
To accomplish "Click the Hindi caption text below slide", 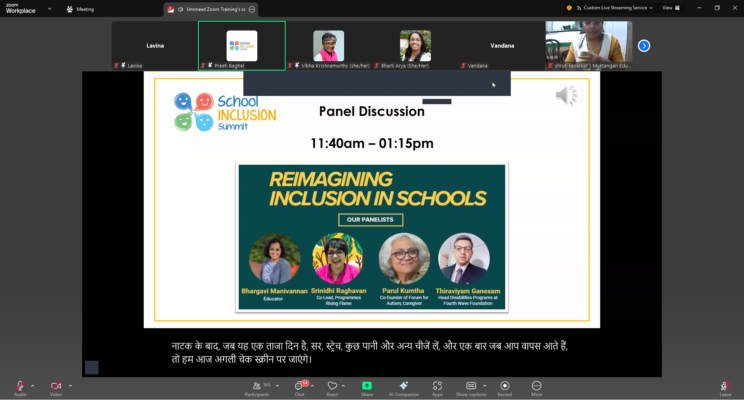I will click(x=370, y=352).
